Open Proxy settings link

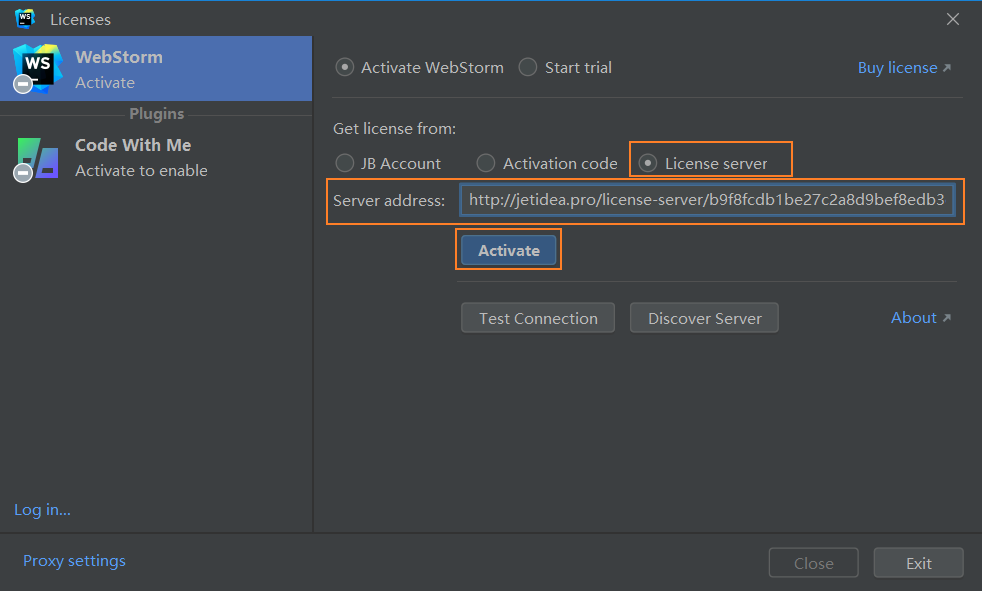[x=74, y=561]
